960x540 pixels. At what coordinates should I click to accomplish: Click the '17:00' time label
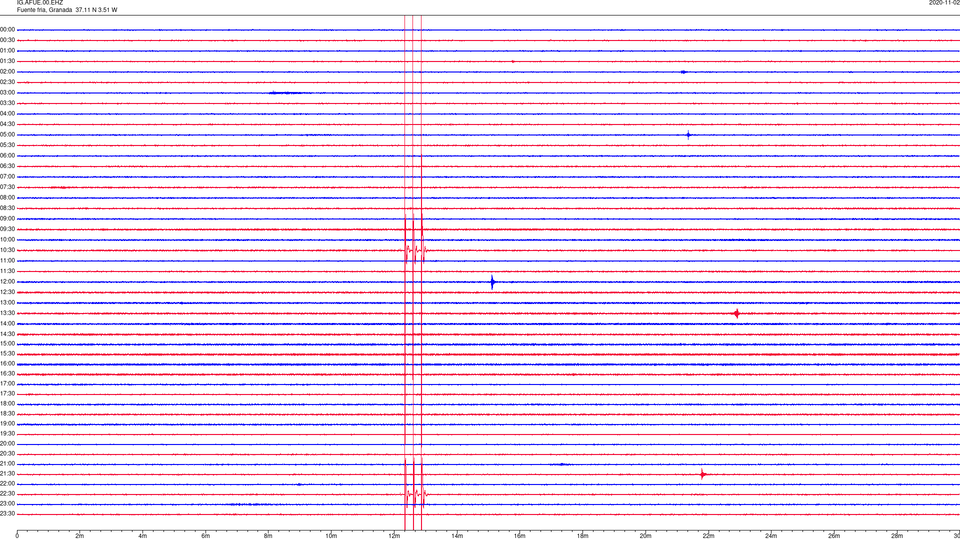pyautogui.click(x=7, y=383)
